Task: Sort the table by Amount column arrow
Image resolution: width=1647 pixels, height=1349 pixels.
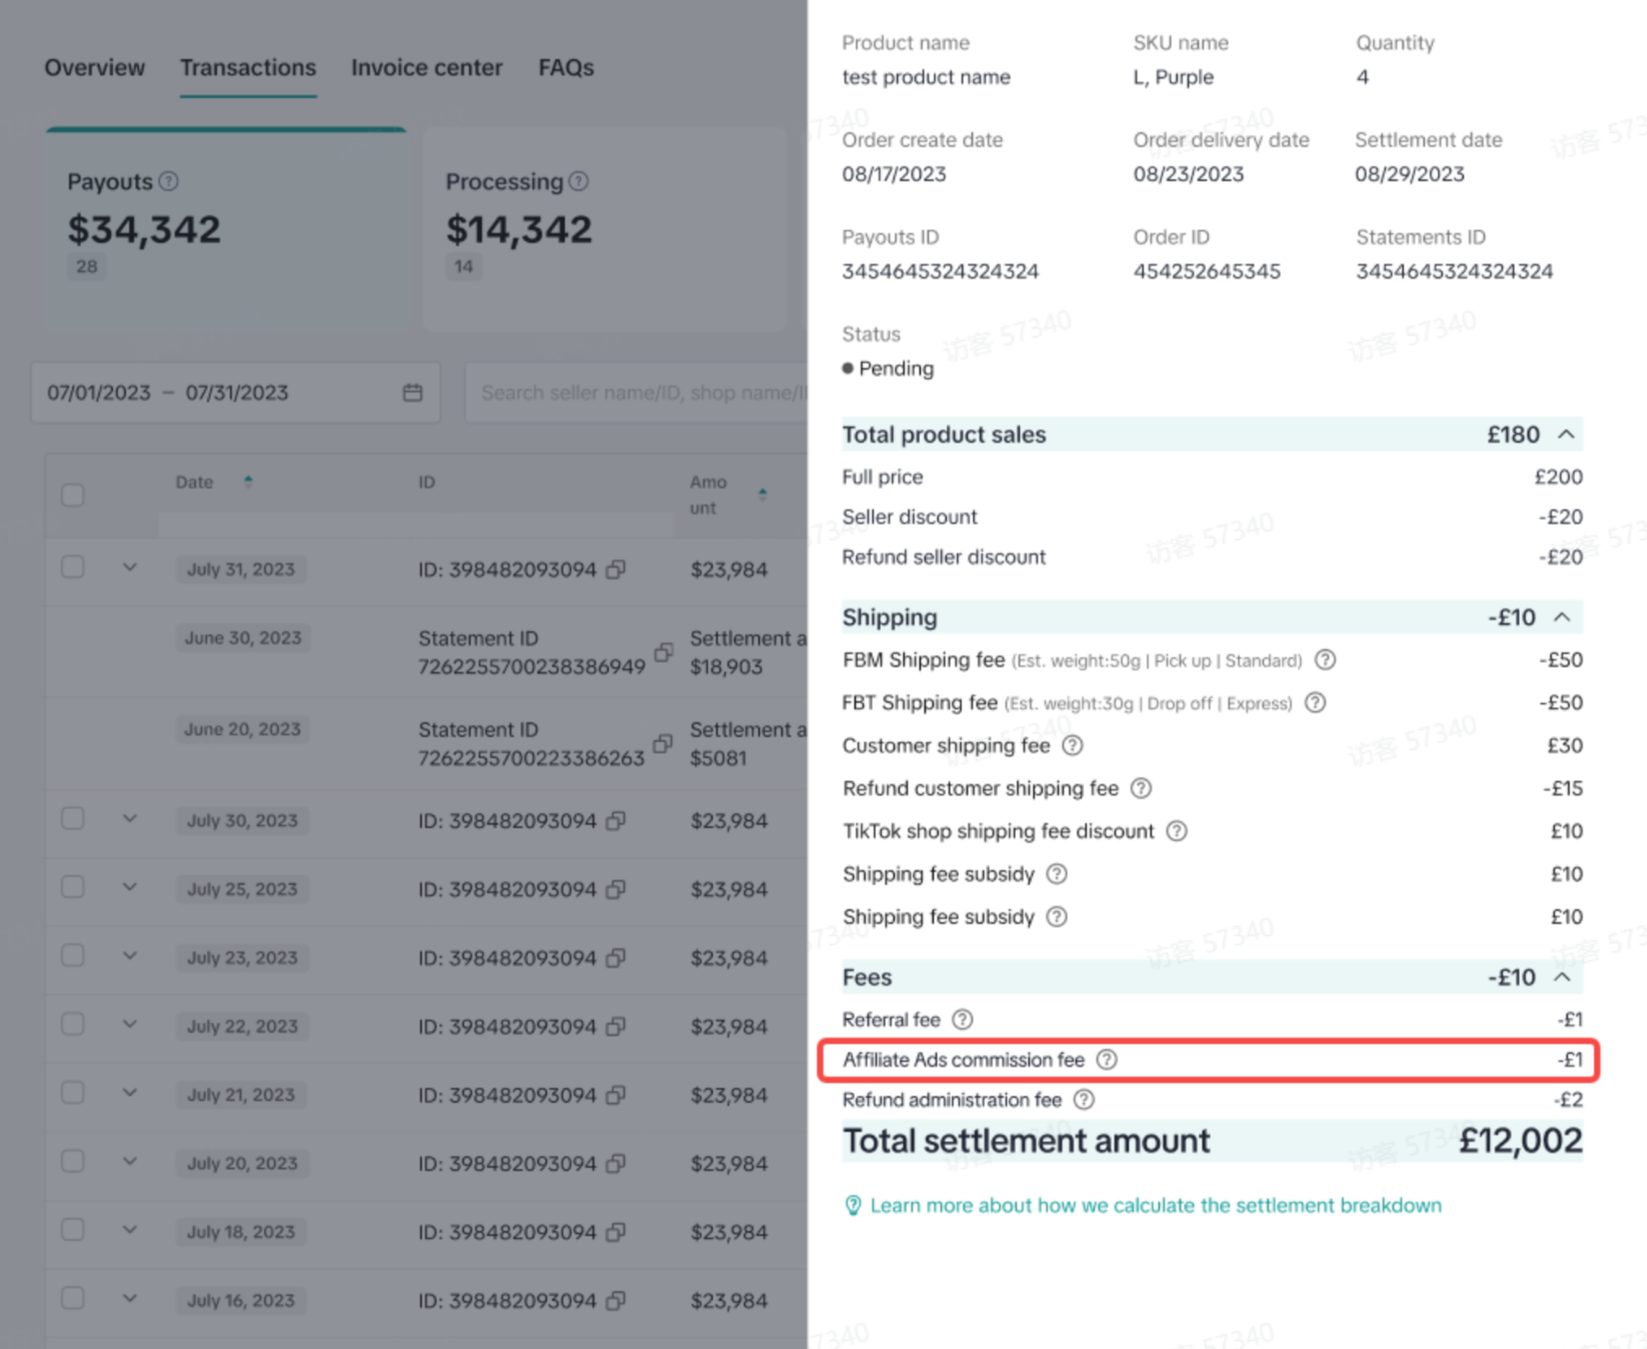Action: 762,494
